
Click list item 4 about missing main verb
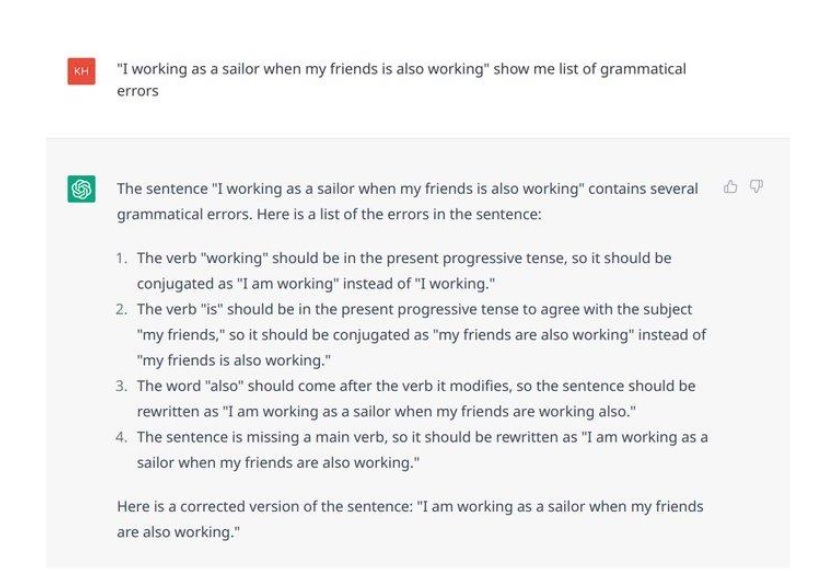pos(422,450)
